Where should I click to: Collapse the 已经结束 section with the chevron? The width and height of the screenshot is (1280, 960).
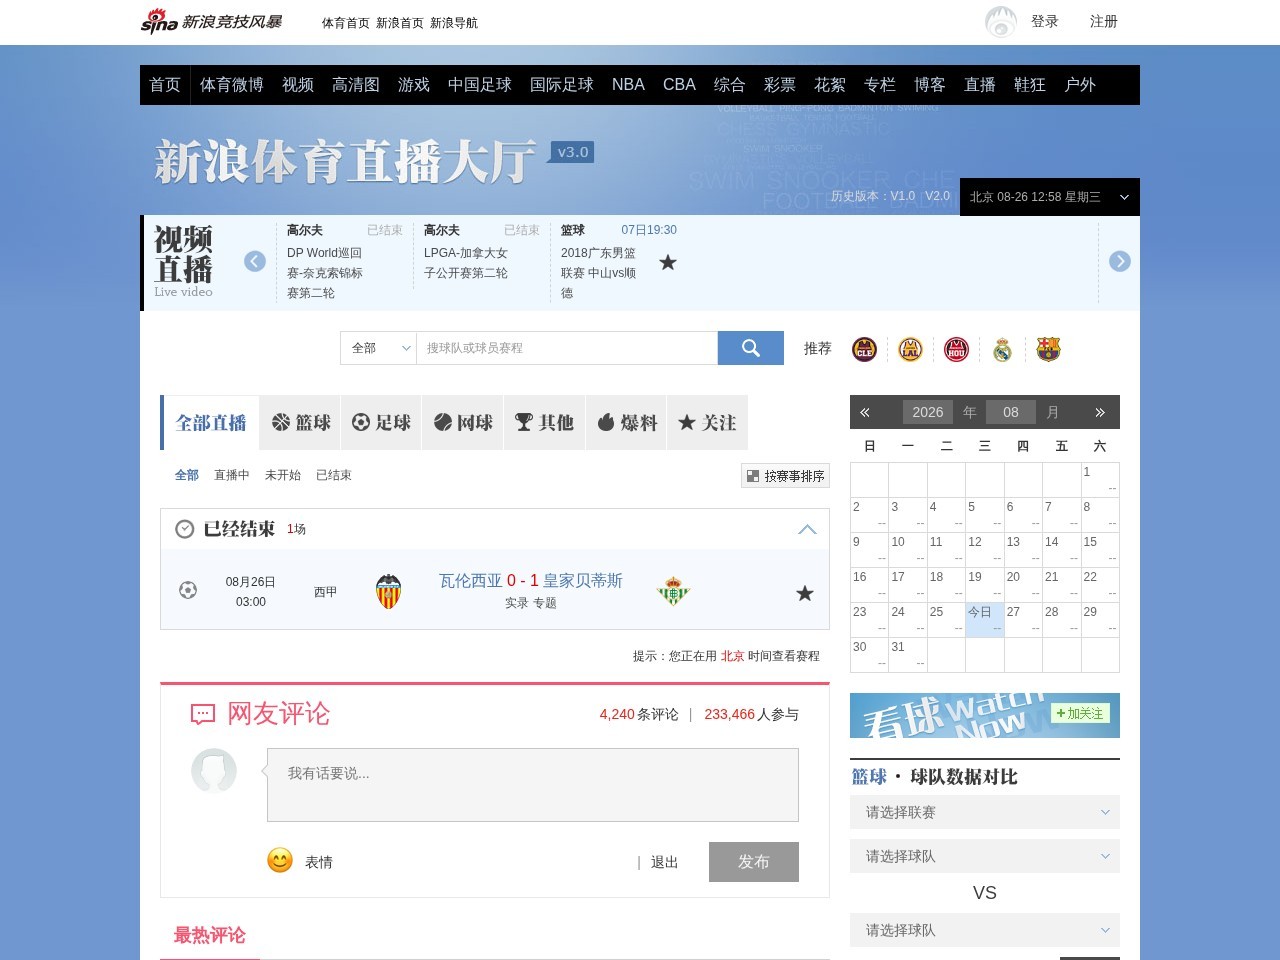[807, 529]
